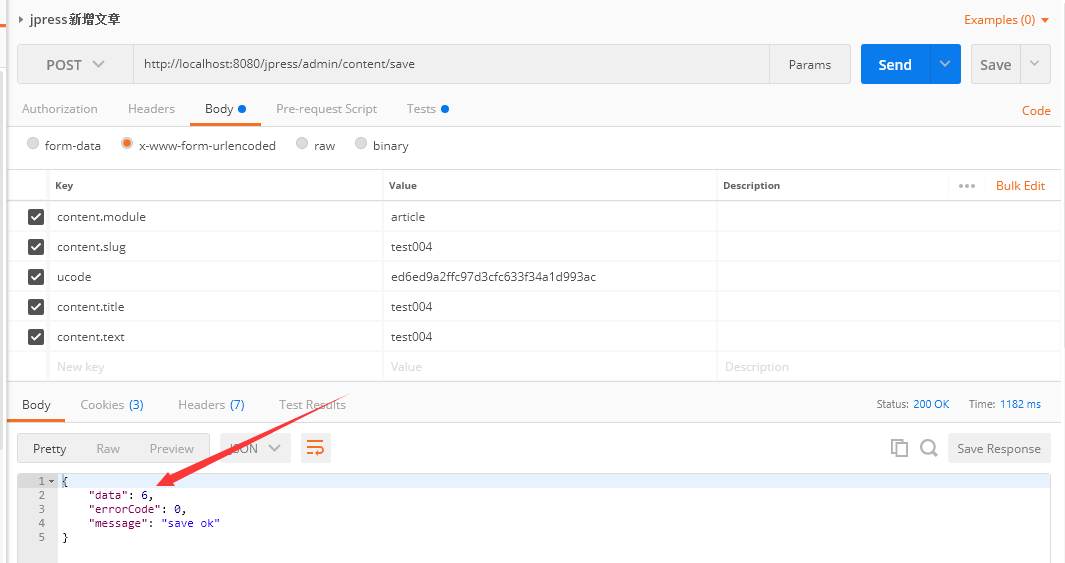Switch to the request Headers tab
The width and height of the screenshot is (1065, 563).
click(151, 109)
